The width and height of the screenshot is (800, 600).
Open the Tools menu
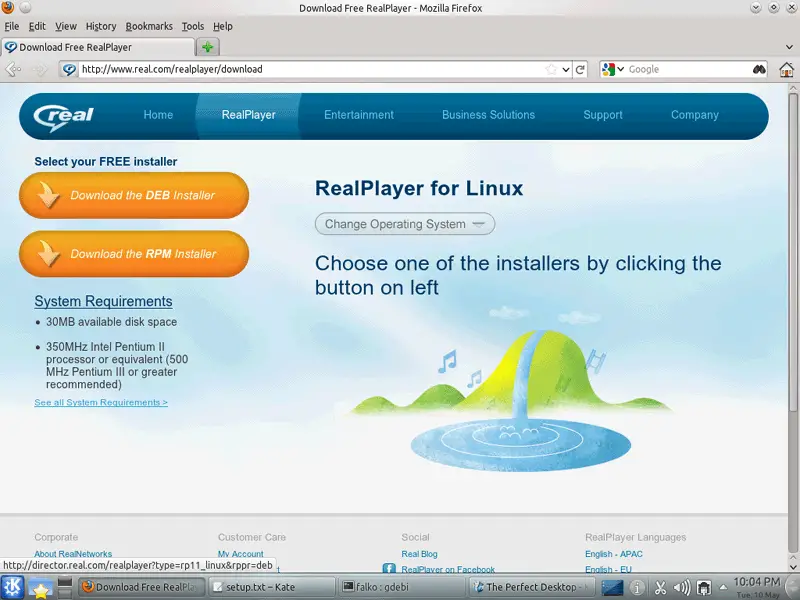coord(192,26)
